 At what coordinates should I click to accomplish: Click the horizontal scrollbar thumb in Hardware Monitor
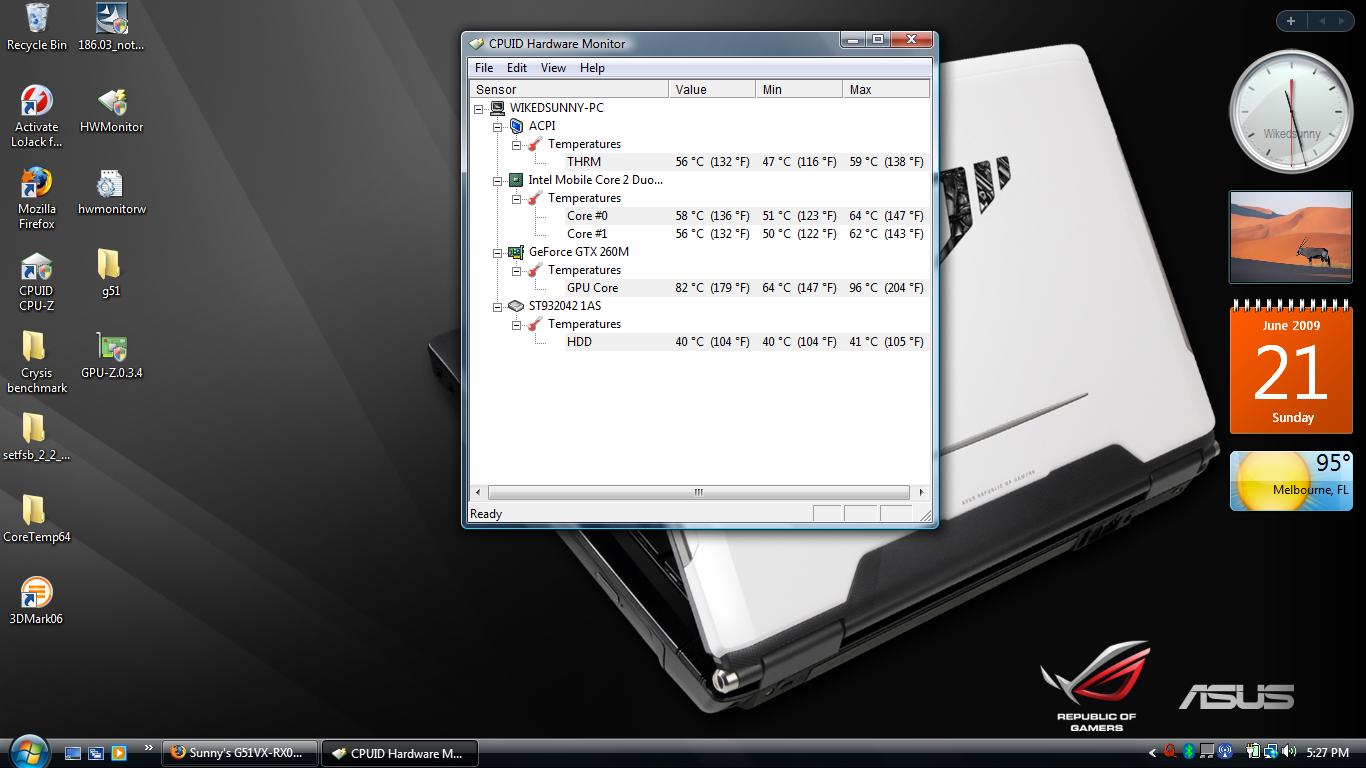699,492
